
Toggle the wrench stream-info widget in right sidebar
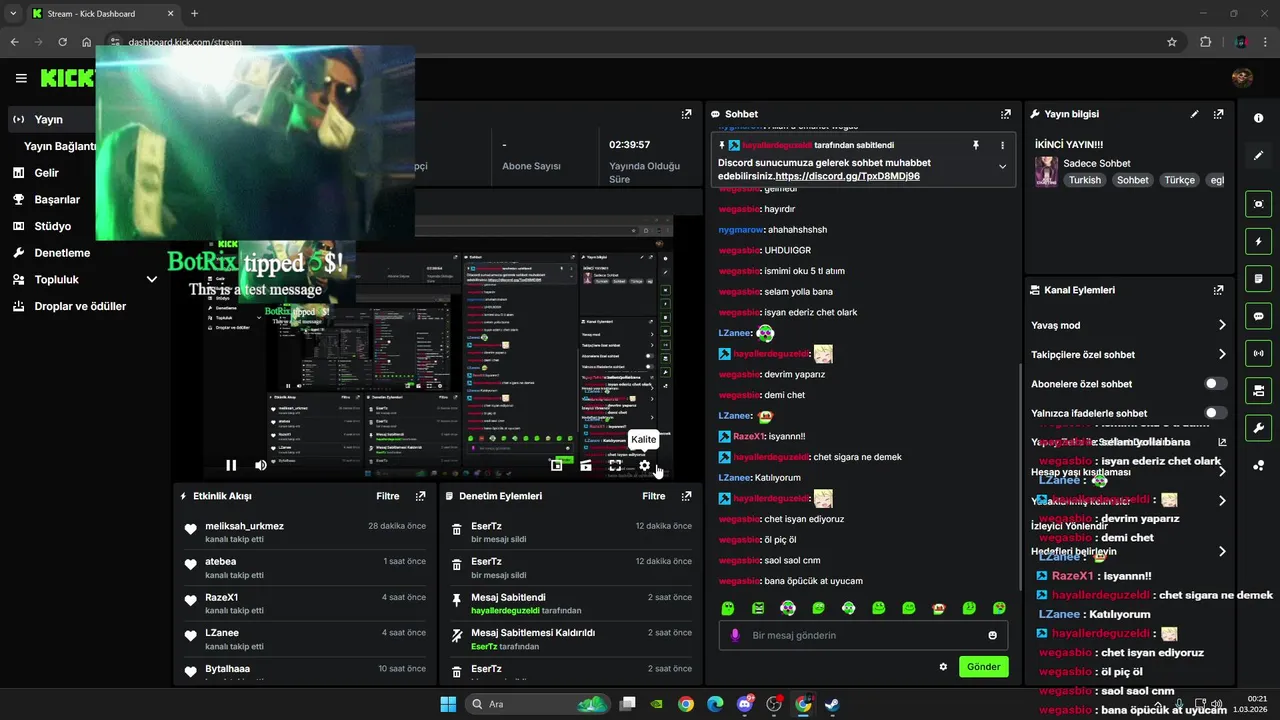pyautogui.click(x=1258, y=428)
